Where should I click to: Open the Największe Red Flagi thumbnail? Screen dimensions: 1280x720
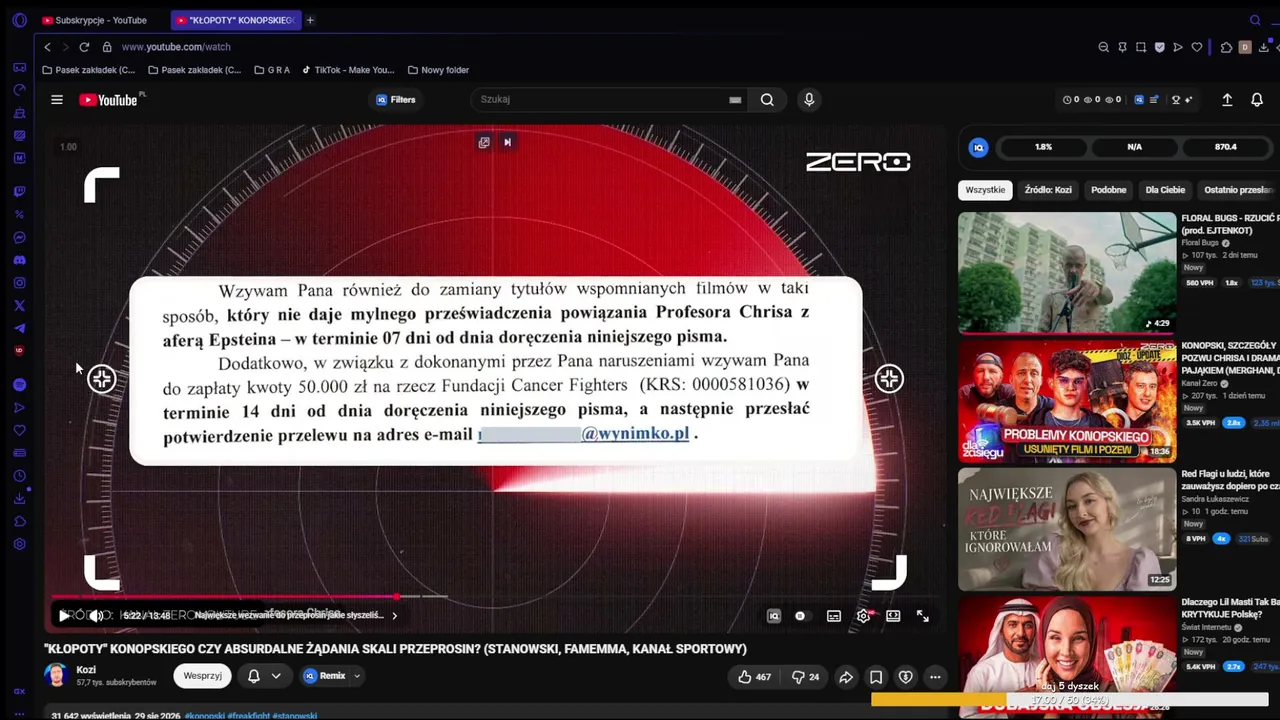1067,529
